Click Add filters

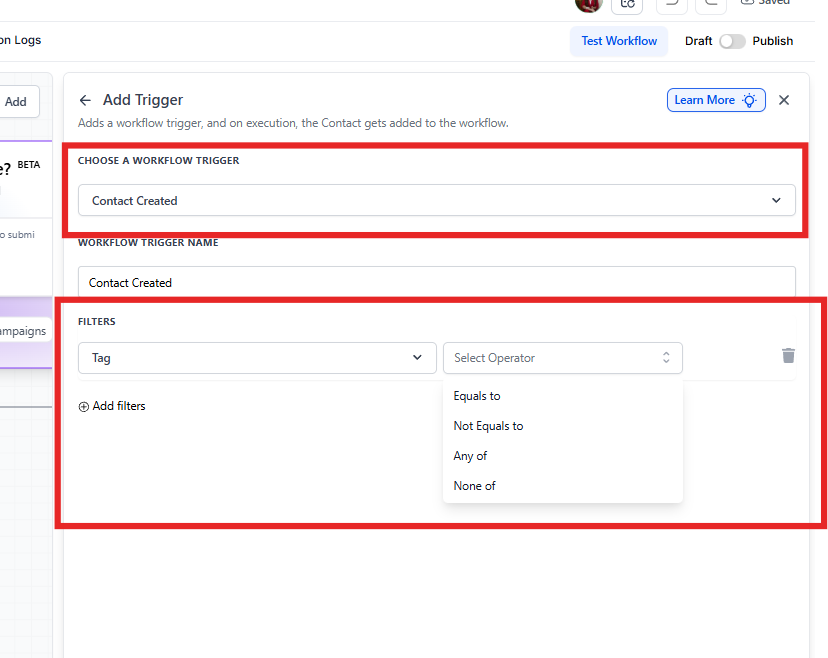(x=112, y=406)
